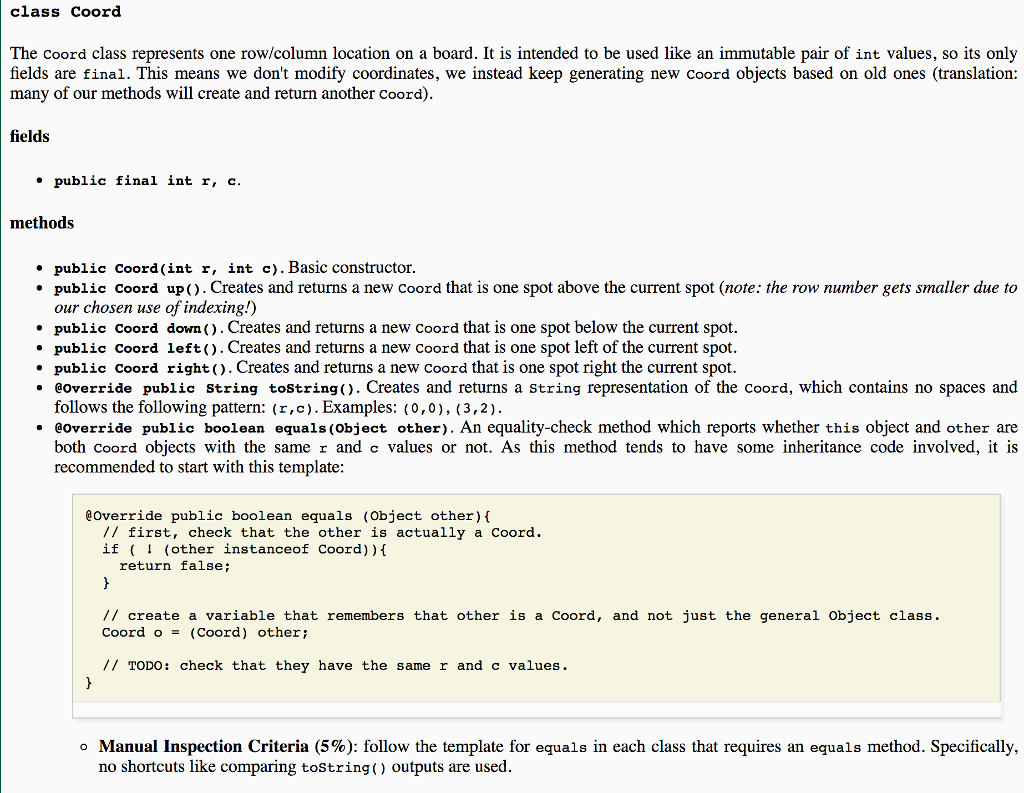Screen dimensions: 1024x793
Task: Click code line 'Coord o = (Coord) other;'
Action: click(x=205, y=633)
